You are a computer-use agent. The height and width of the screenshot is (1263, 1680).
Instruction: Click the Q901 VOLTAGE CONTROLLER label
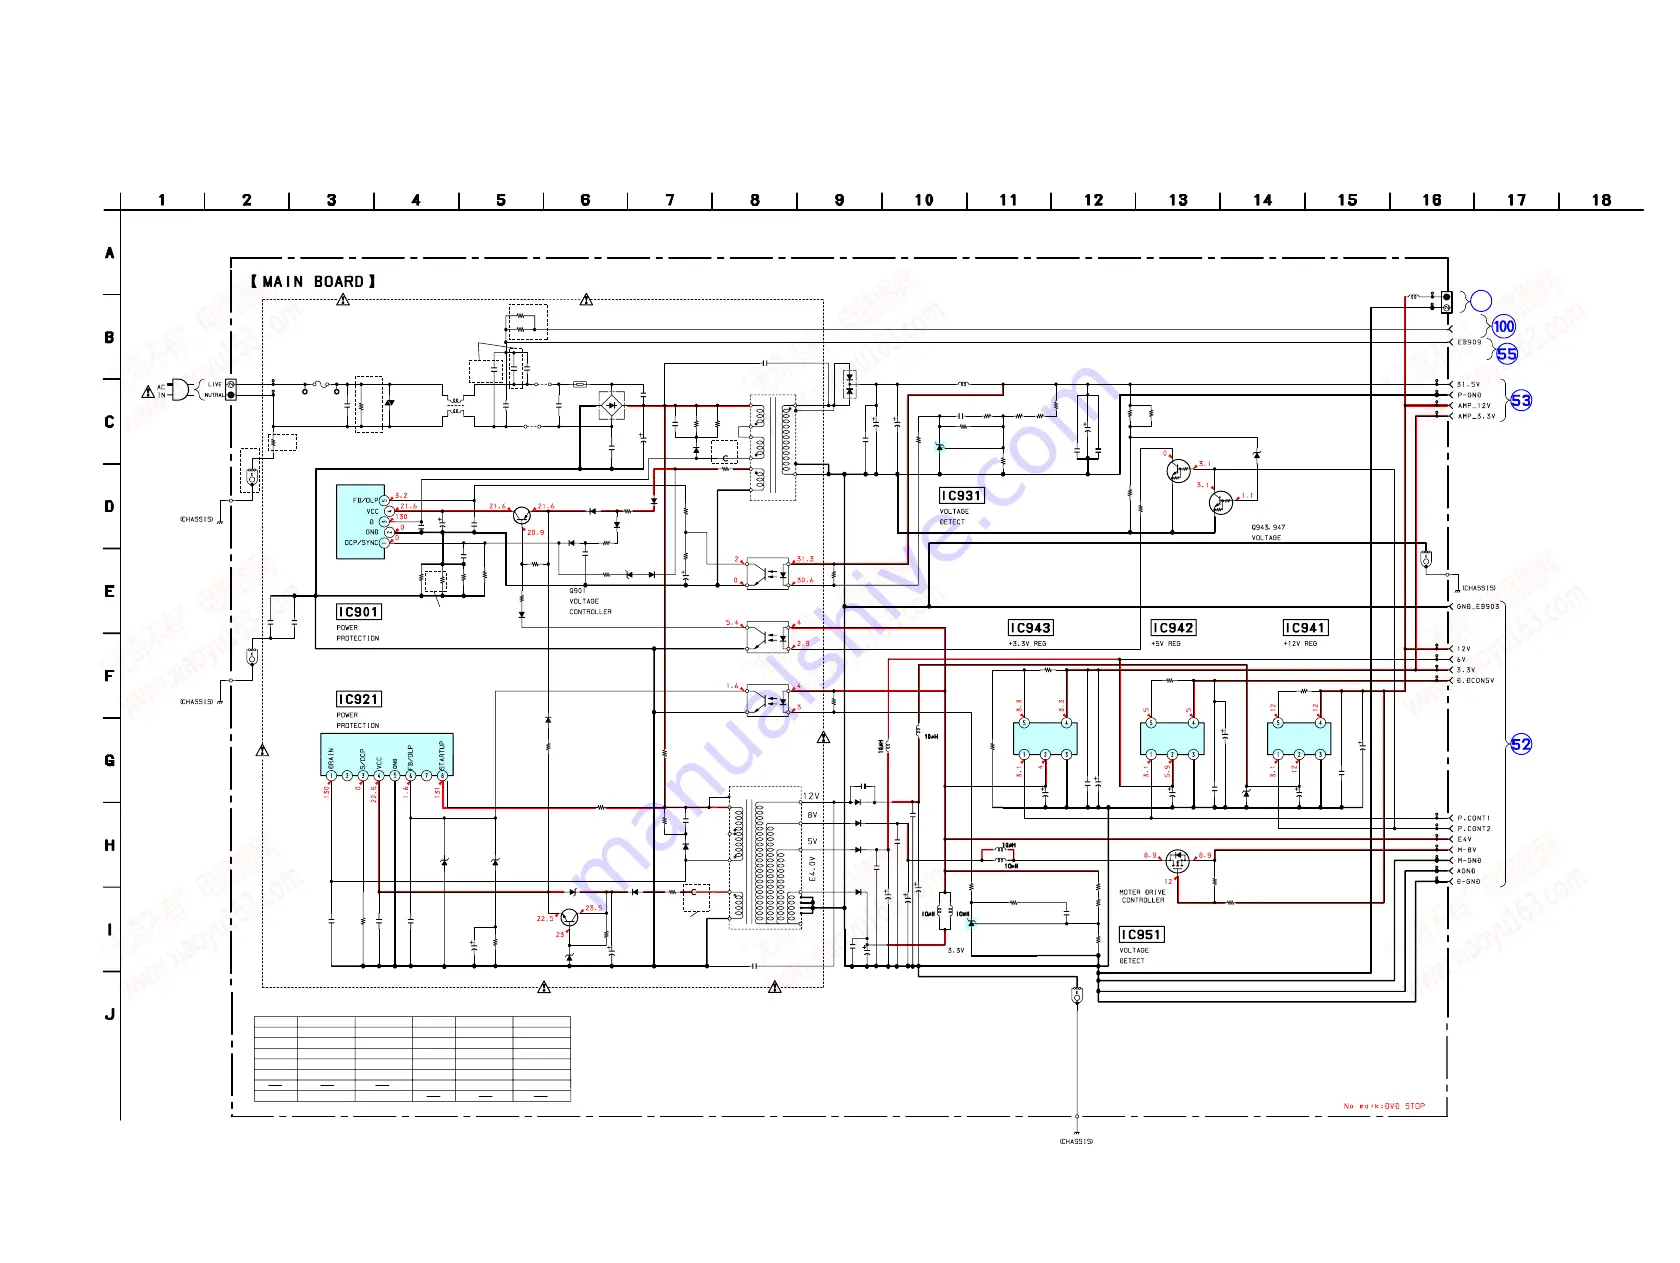(x=590, y=601)
